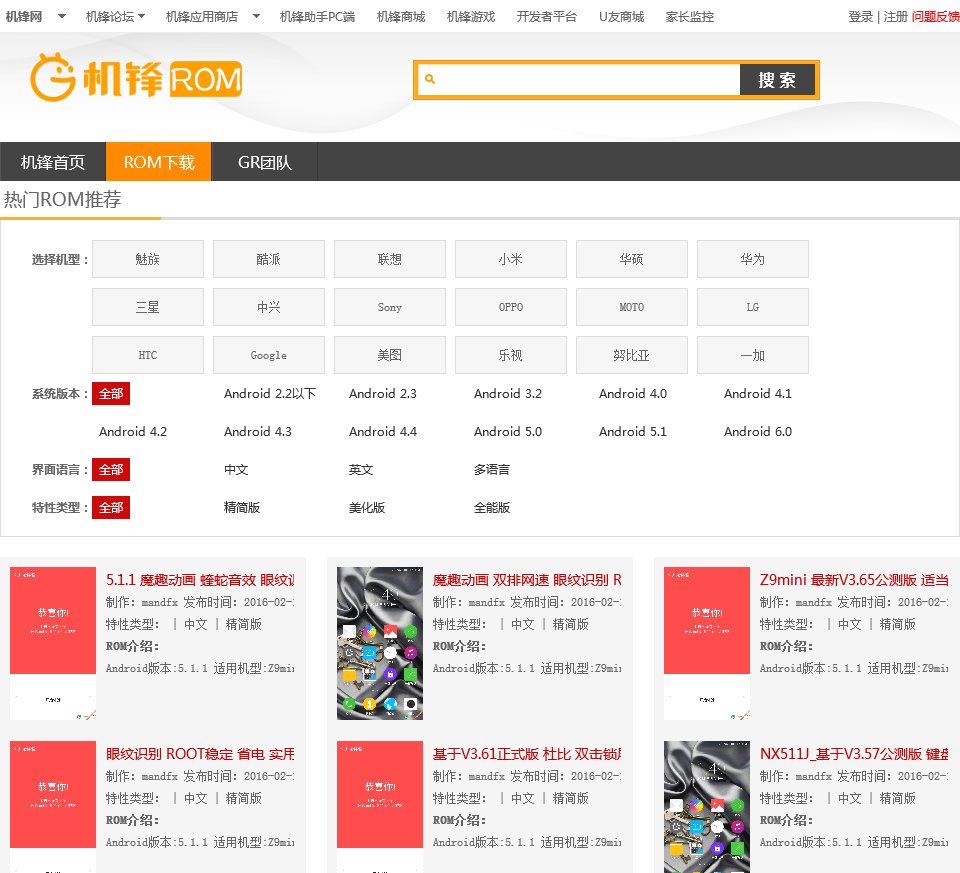Filter by Android 4.0

(x=632, y=394)
